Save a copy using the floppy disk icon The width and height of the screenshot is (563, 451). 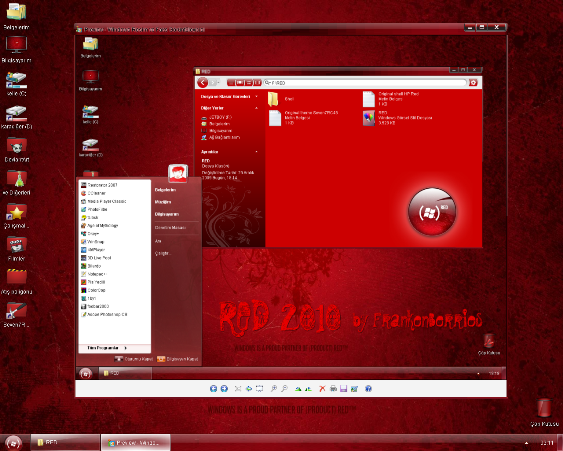[344, 389]
